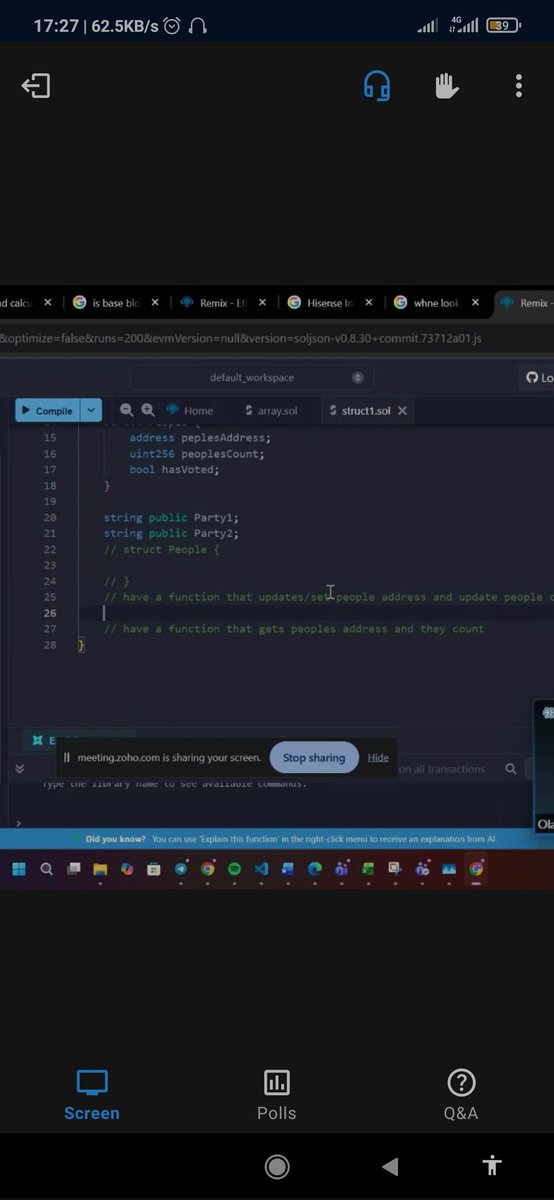Screen dimensions: 554x1200
Task: Click the comment about updating people address
Action: [328, 598]
